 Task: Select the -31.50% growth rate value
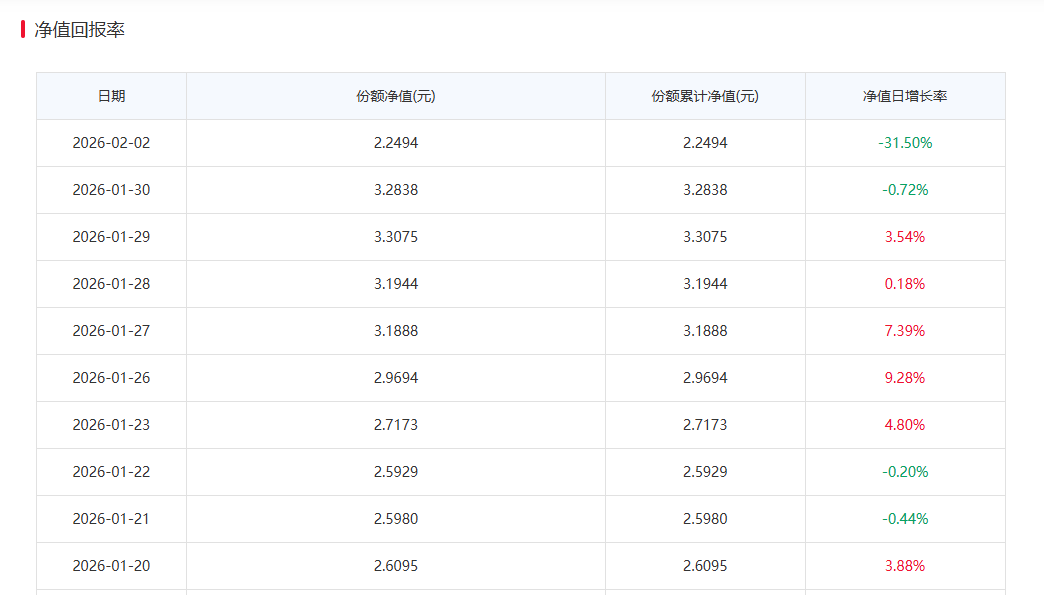click(x=905, y=143)
